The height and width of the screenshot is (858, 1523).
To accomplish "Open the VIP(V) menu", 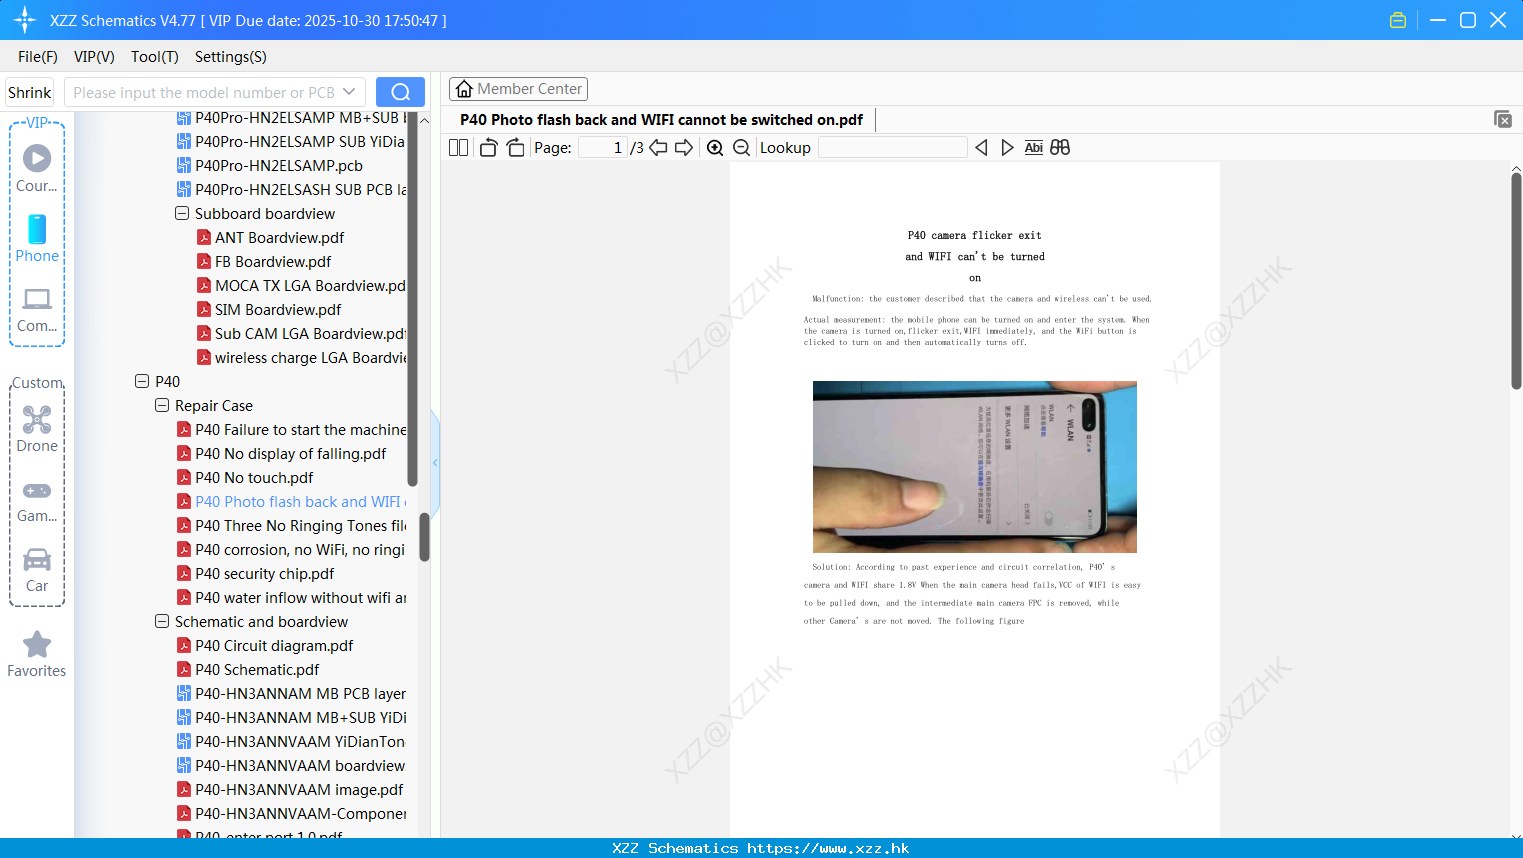I will (x=94, y=57).
